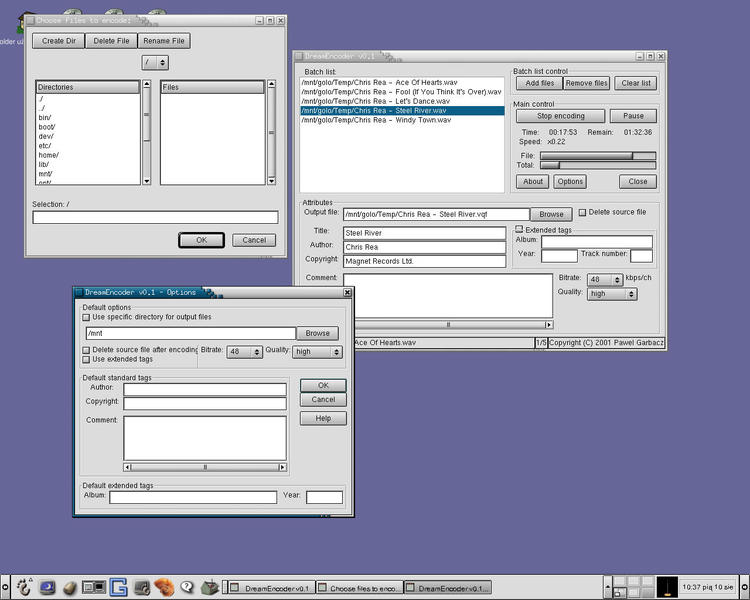Open the Choose files window menu icon
Screen dimensions: 750x600
coord(31,21)
